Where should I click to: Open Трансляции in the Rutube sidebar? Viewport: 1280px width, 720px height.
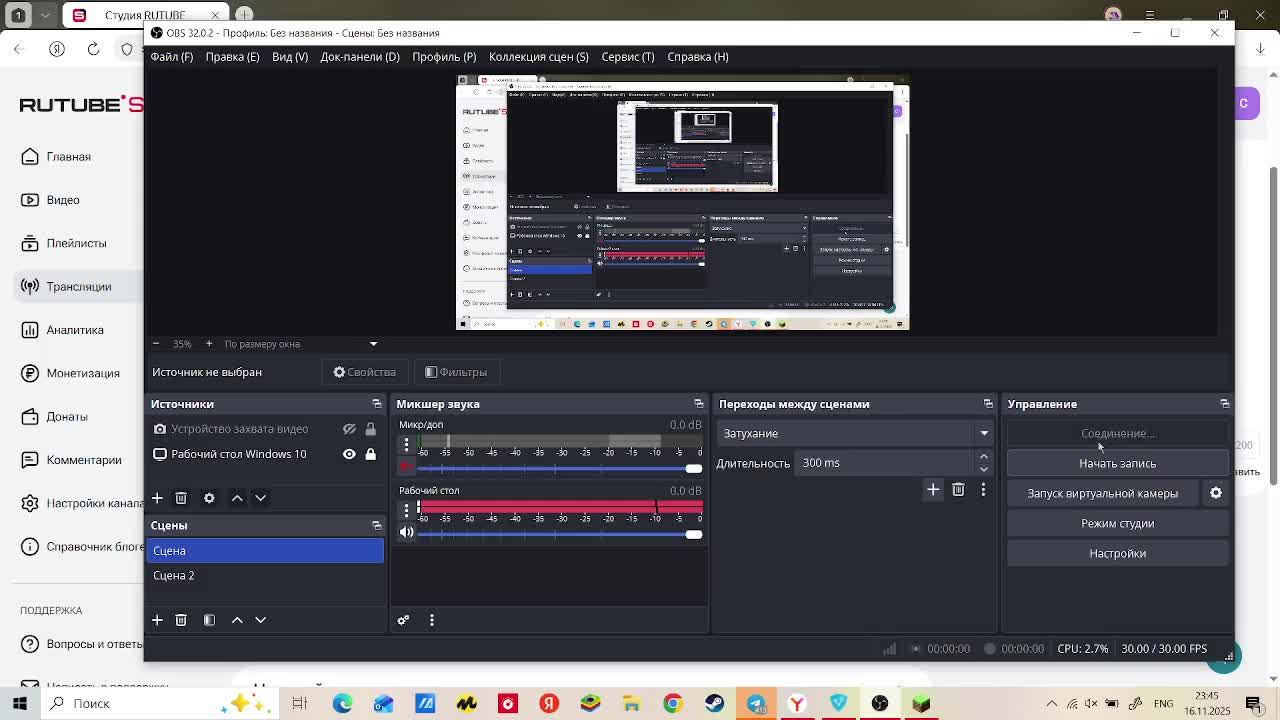point(79,287)
